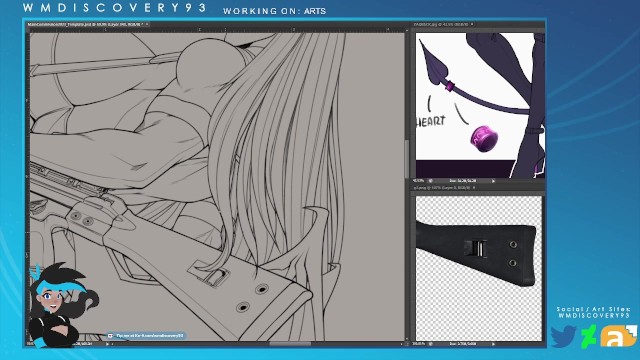The width and height of the screenshot is (640, 360).
Task: Select the purple character reference document tab
Action: pos(441,24)
